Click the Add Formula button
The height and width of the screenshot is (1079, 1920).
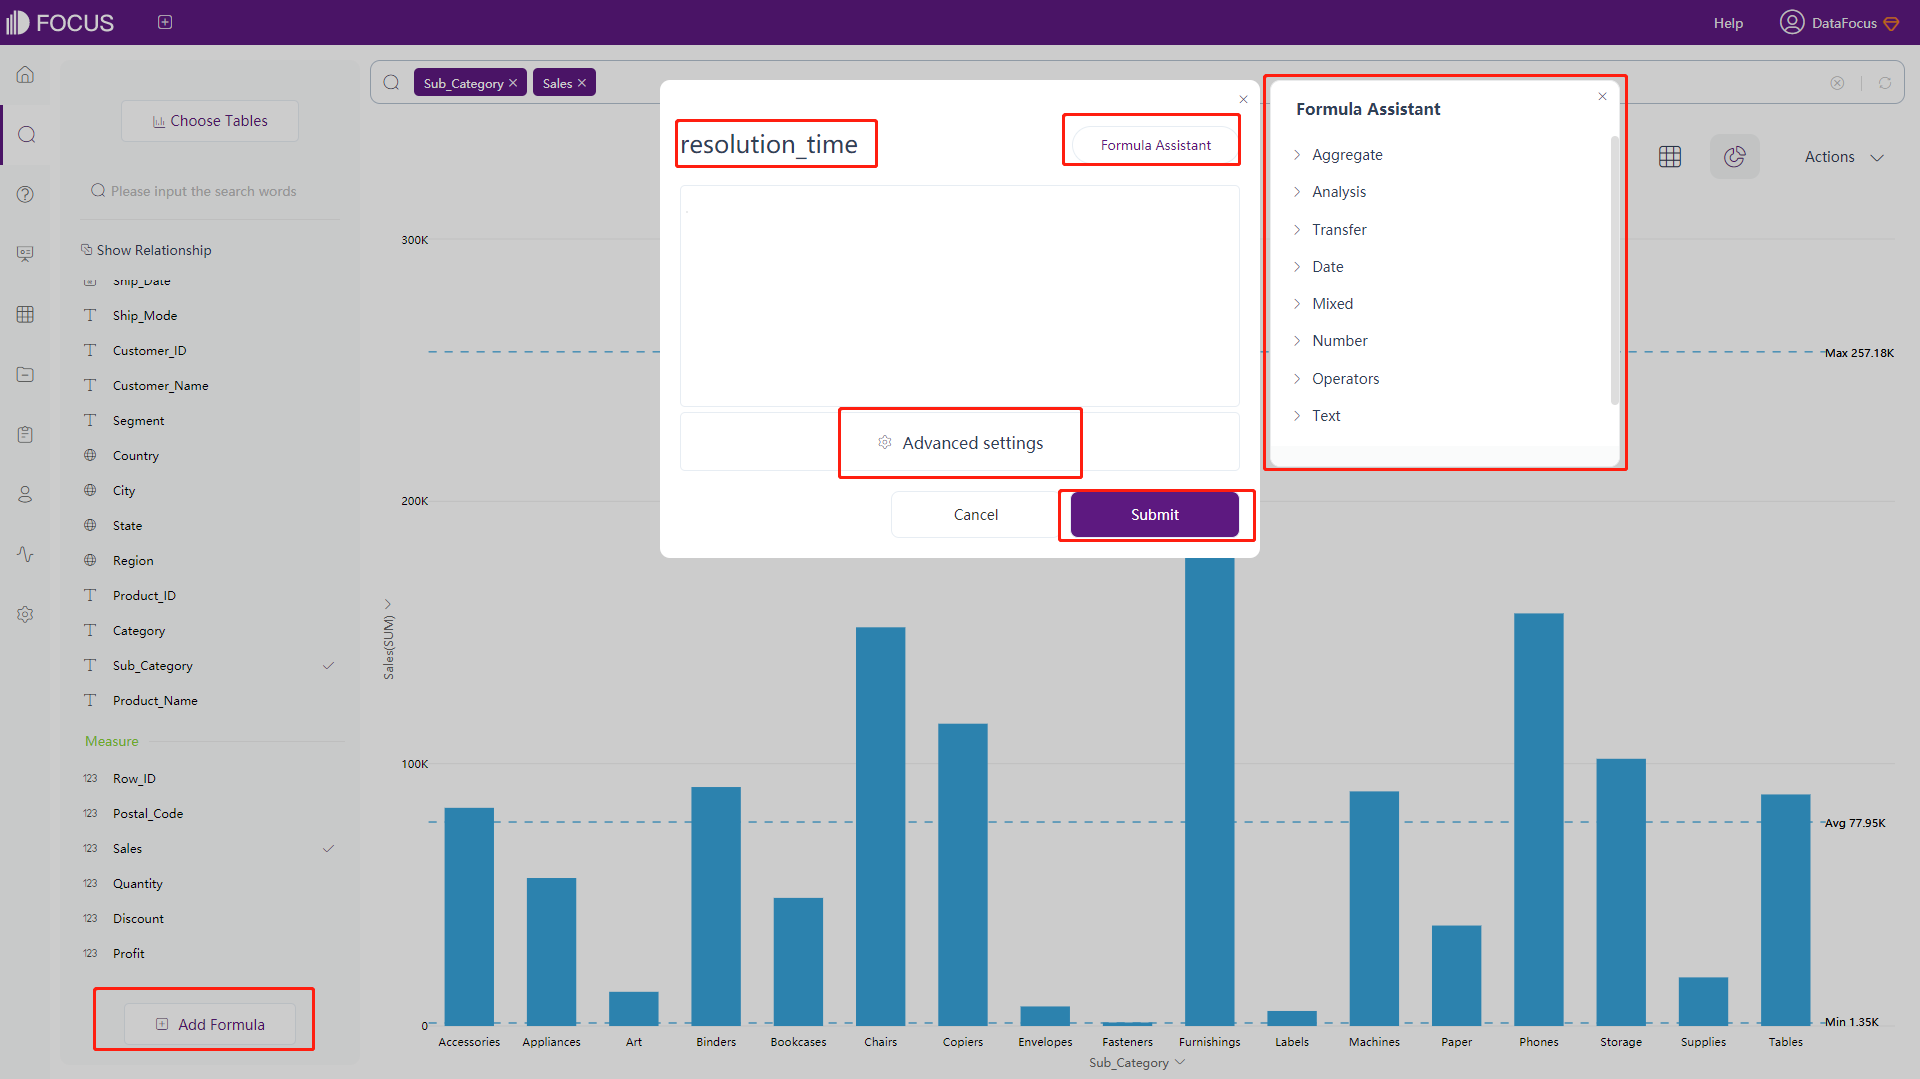210,1024
